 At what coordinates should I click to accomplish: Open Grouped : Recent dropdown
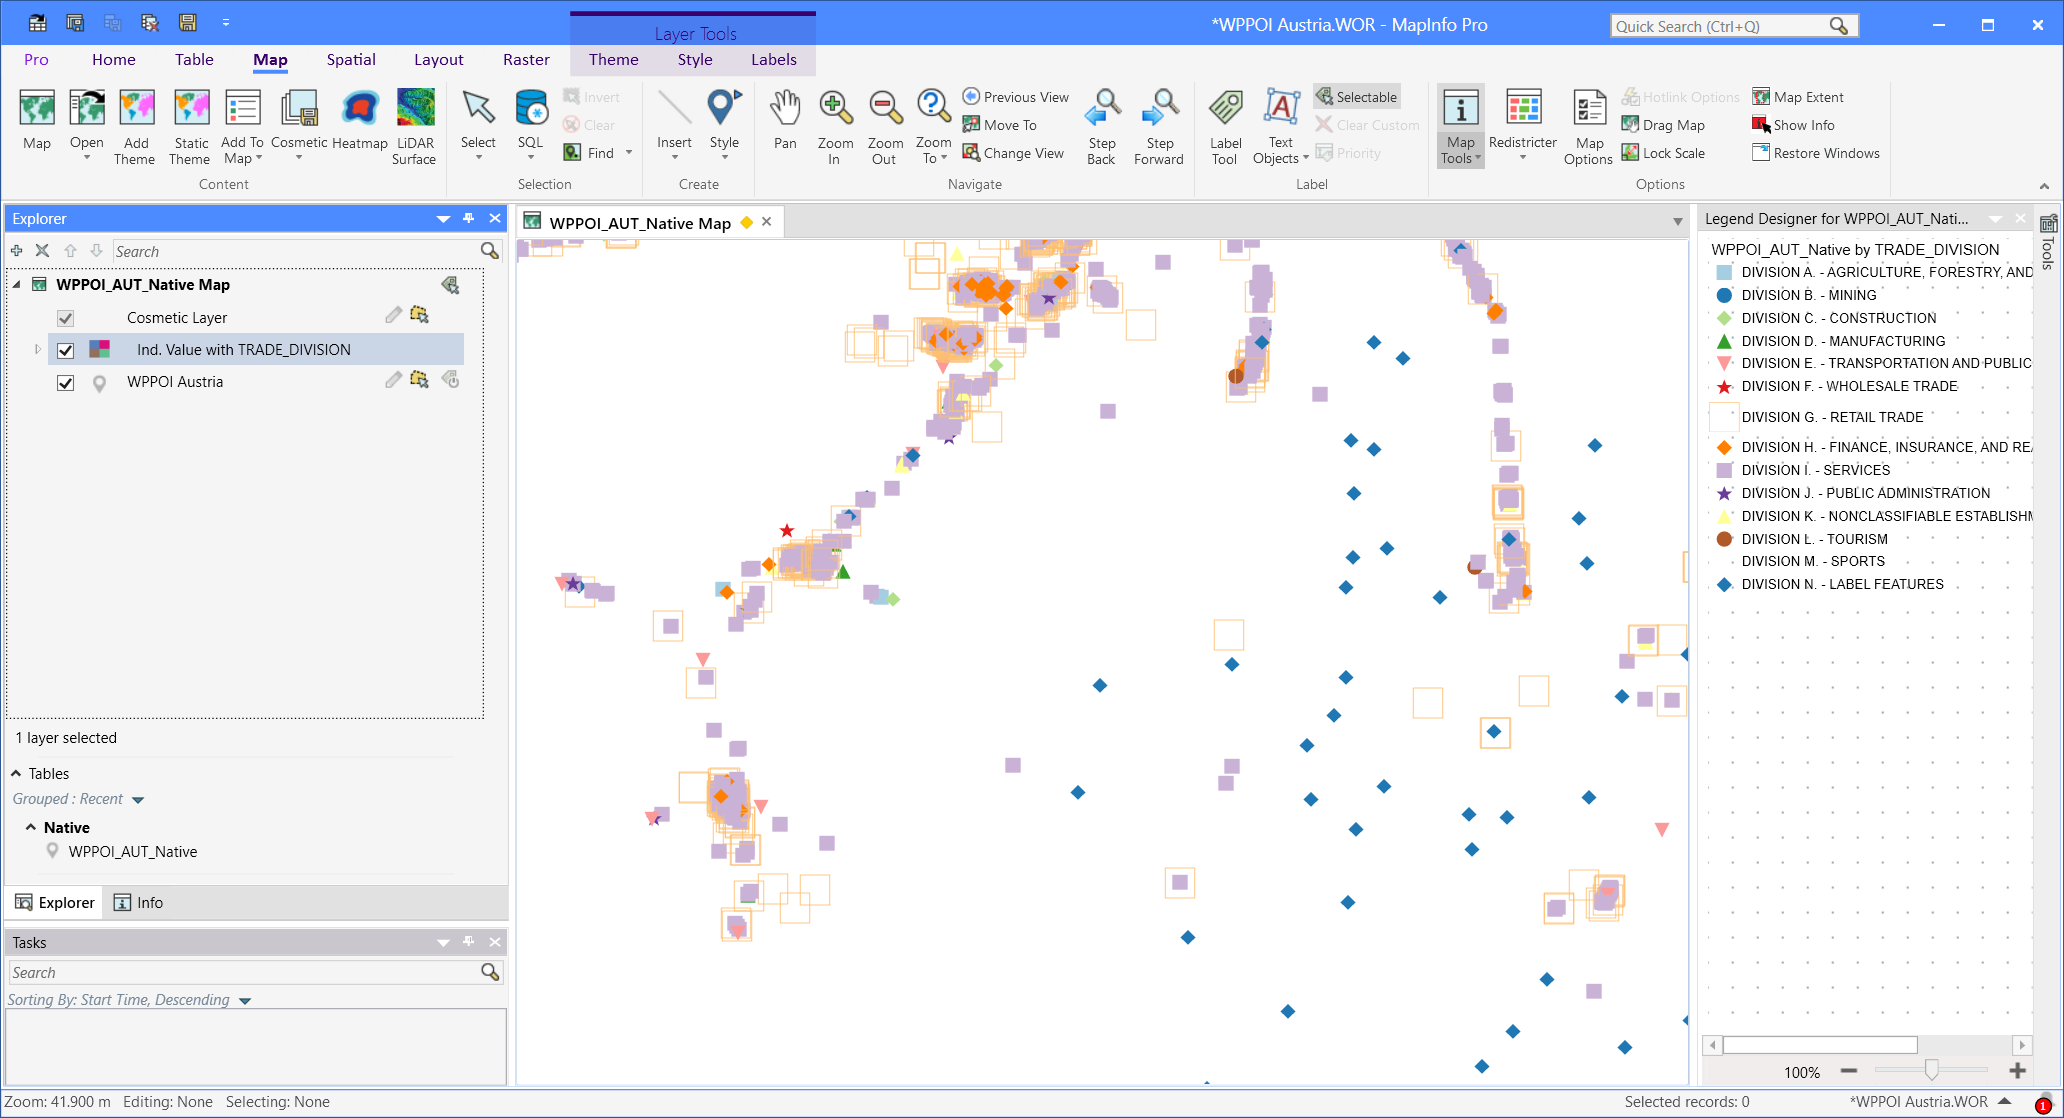point(138,800)
